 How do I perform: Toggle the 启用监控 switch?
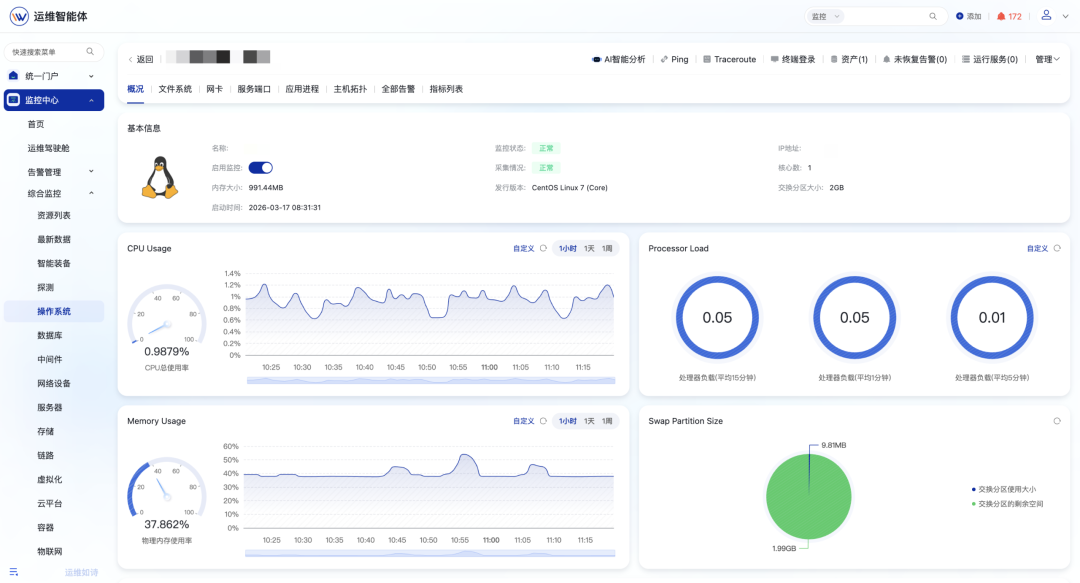click(x=260, y=167)
